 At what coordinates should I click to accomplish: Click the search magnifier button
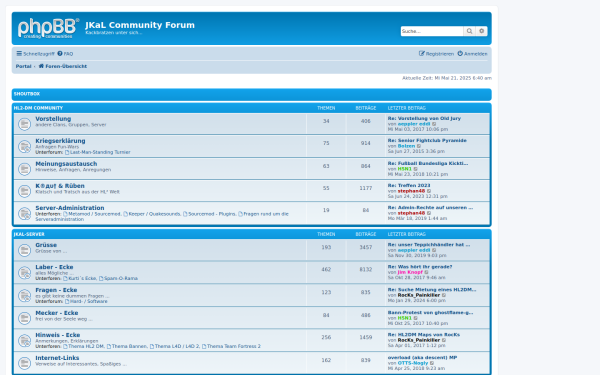pos(469,31)
